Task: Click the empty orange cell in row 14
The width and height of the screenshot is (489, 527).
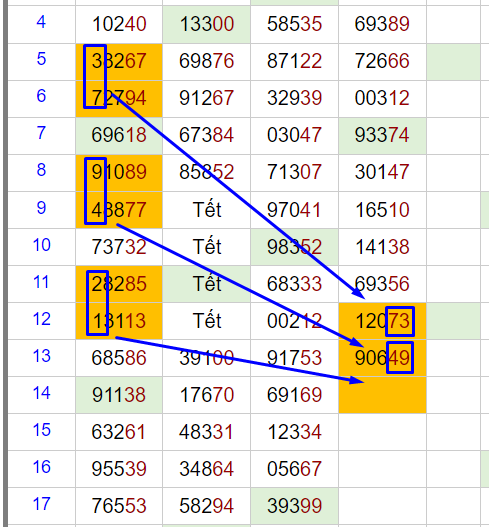Action: click(382, 395)
